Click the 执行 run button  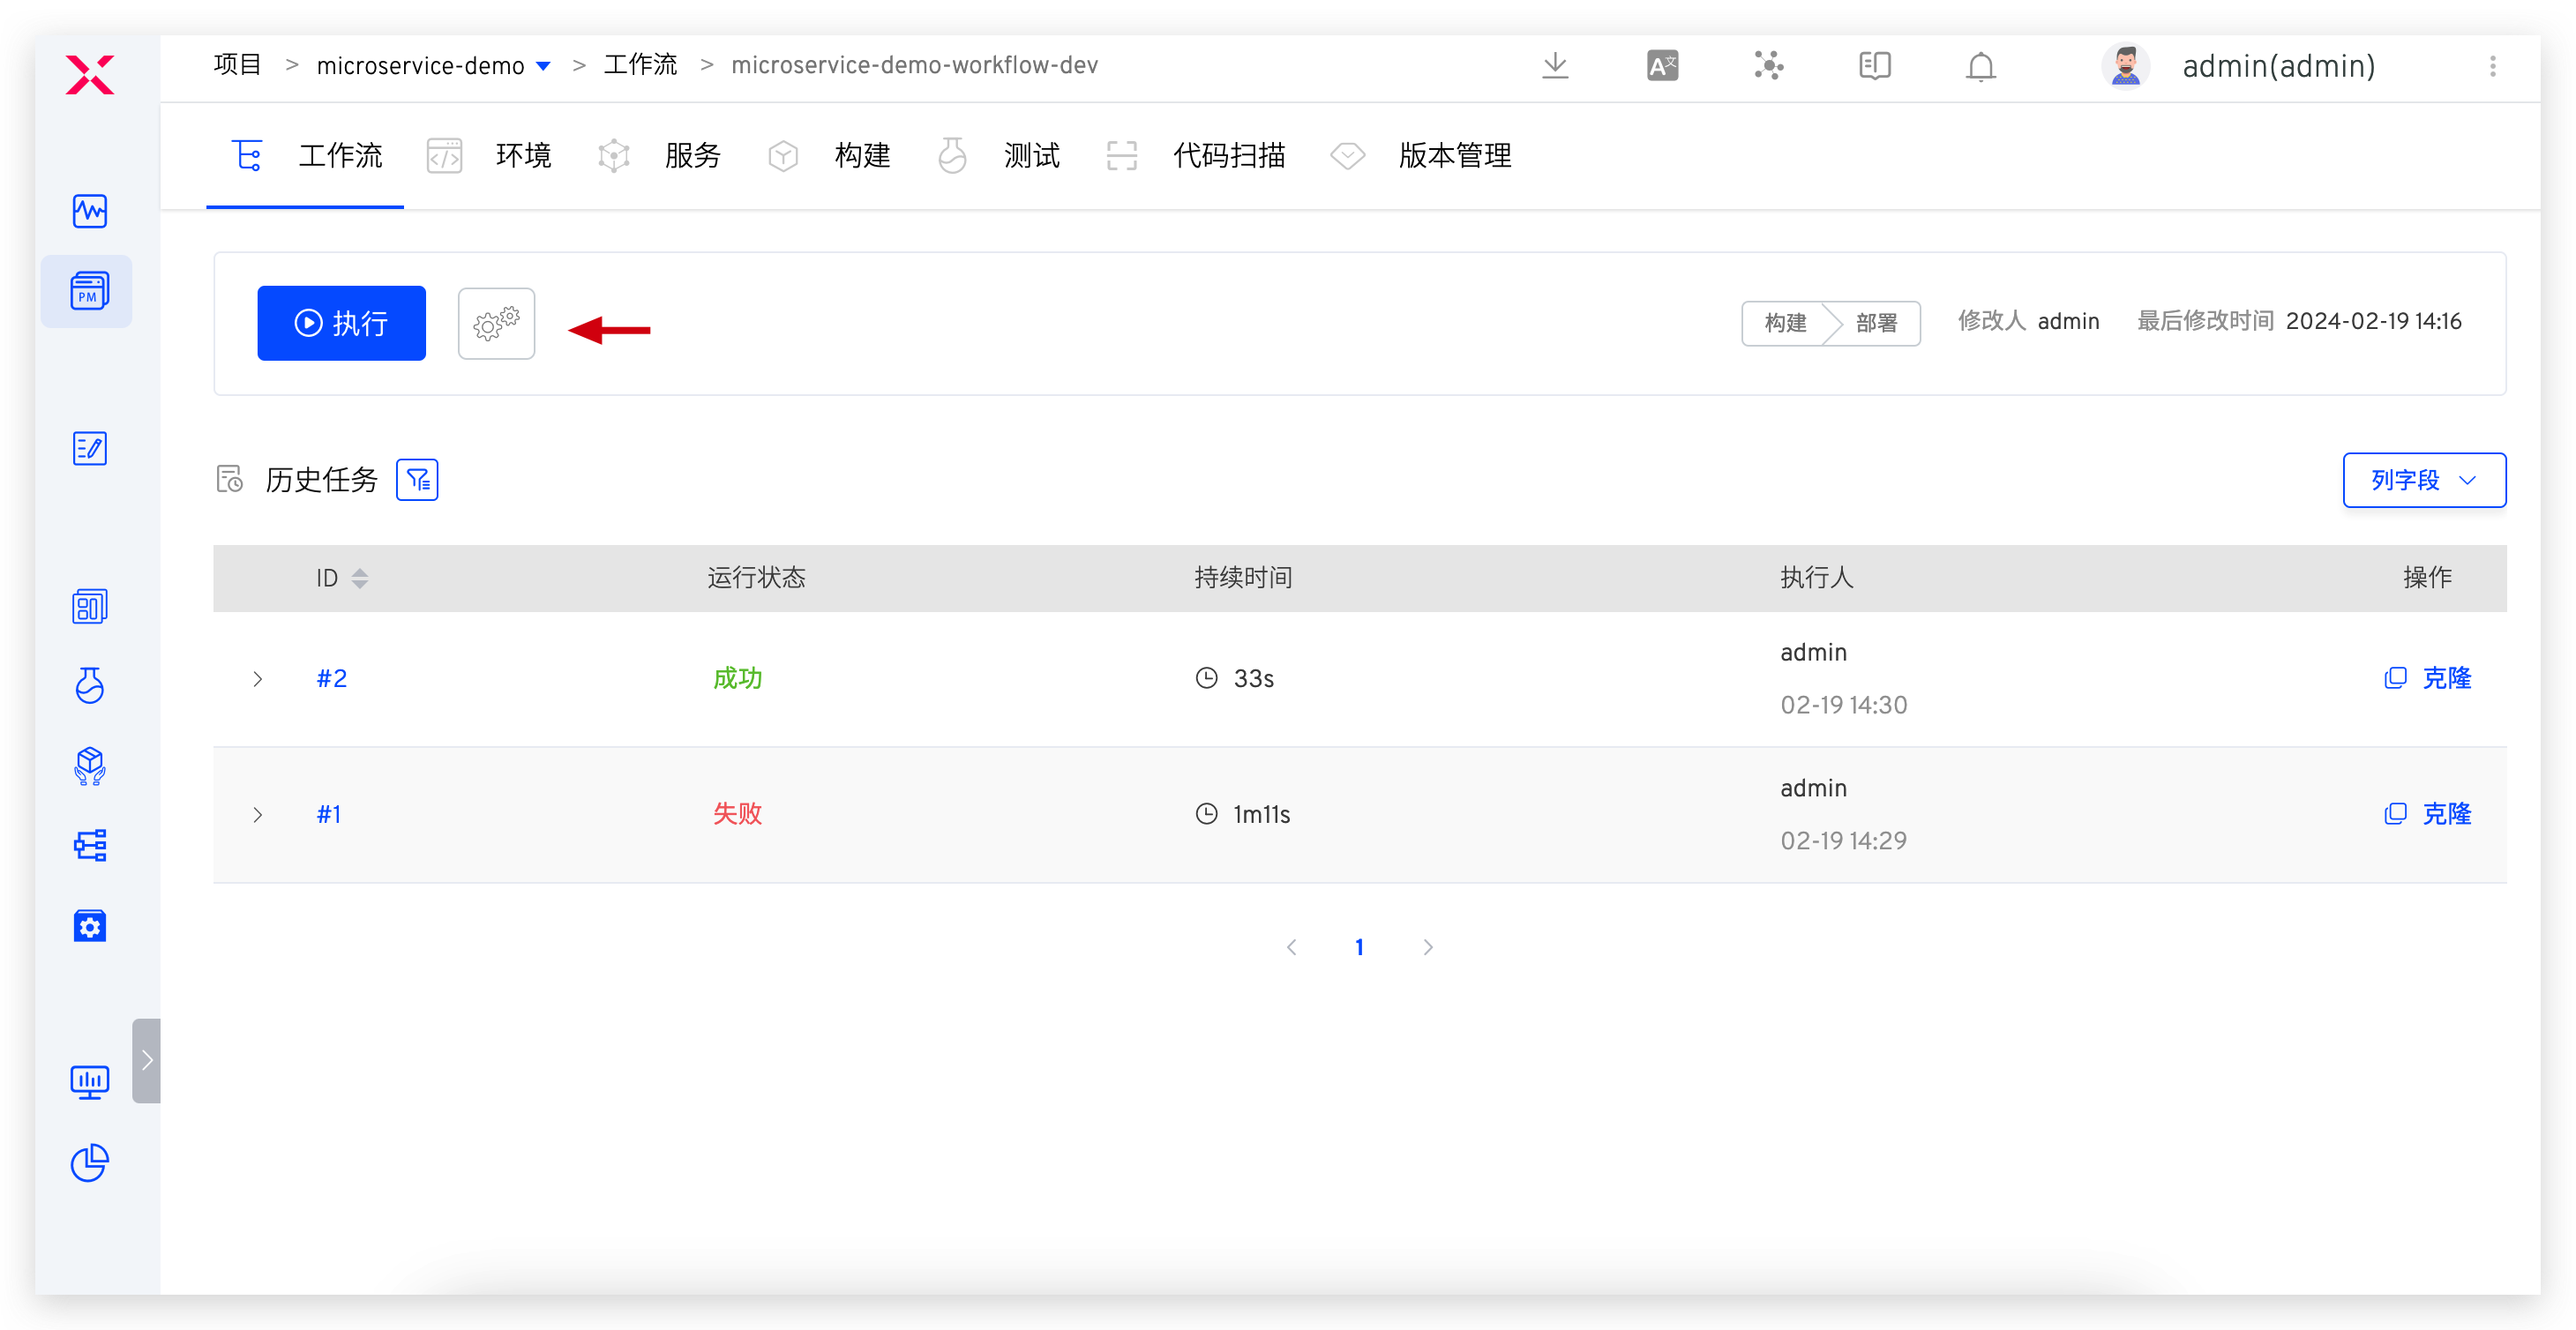[341, 323]
